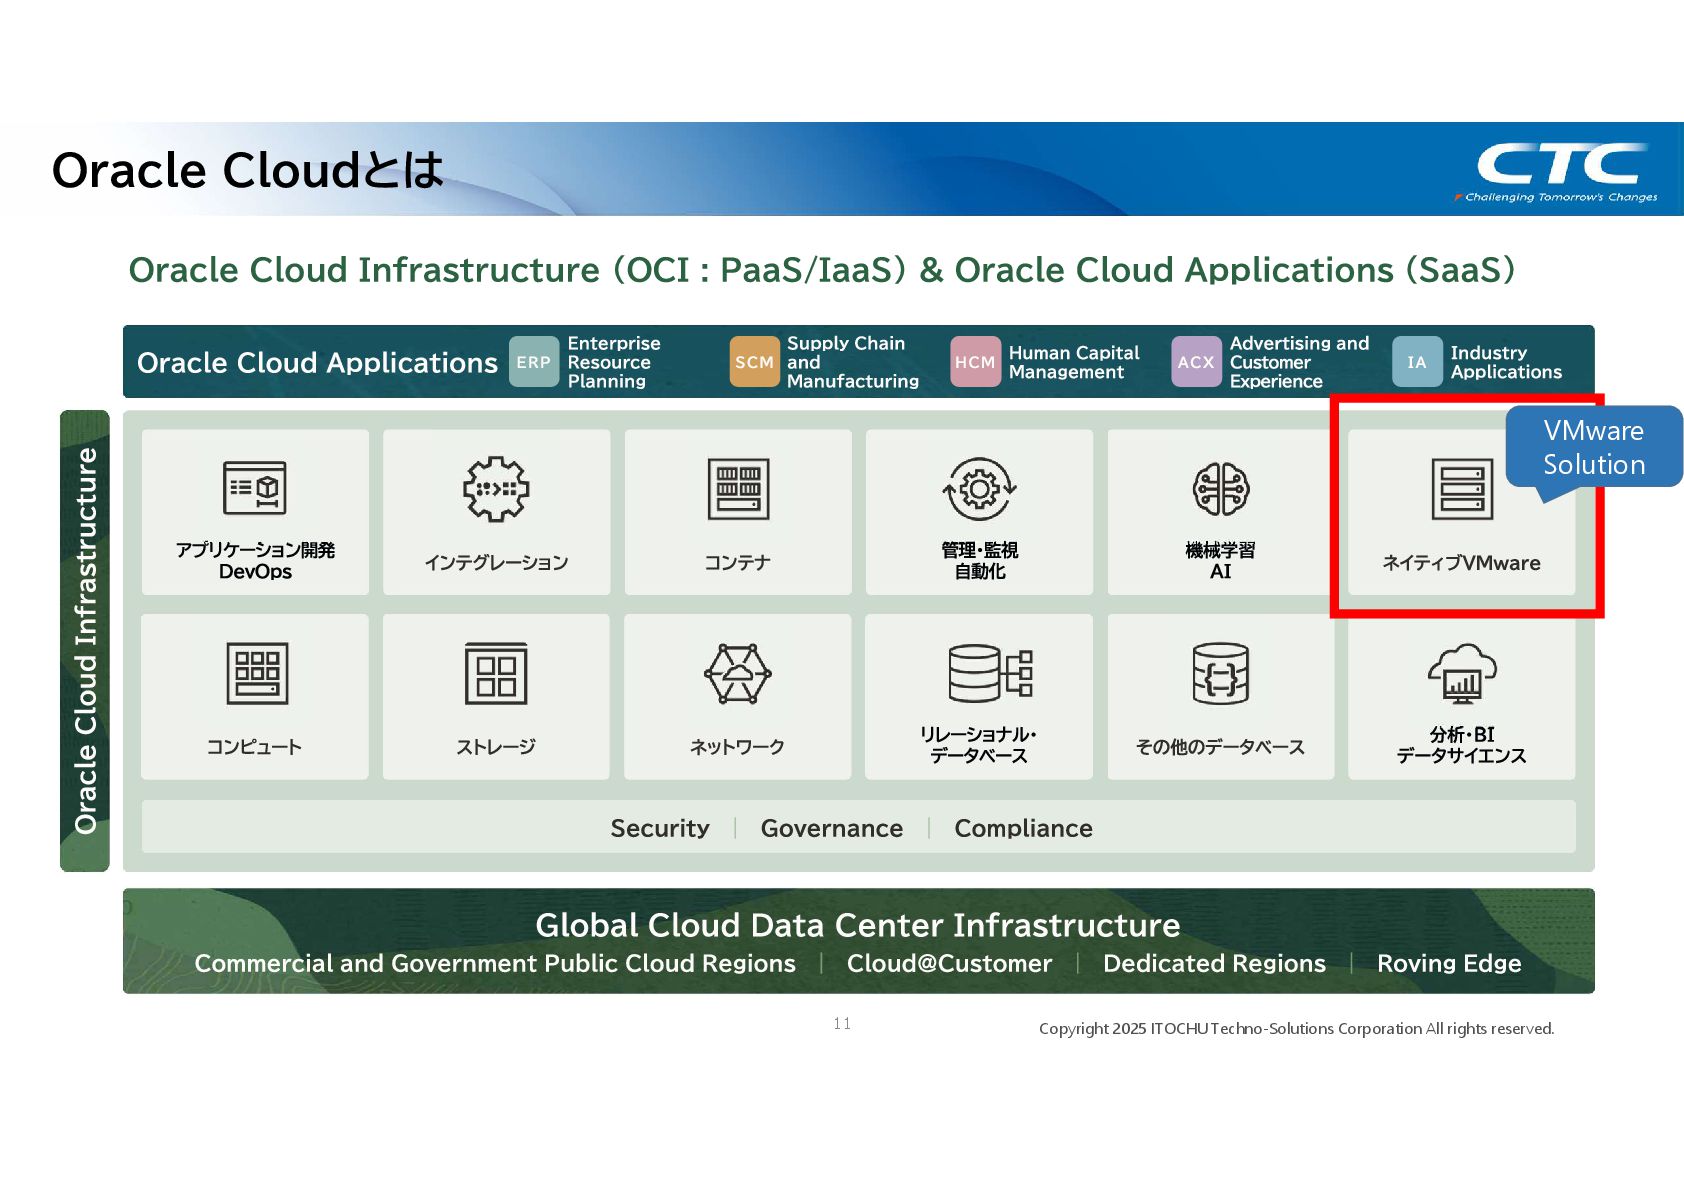Select the analytics BI data science icon

tap(1462, 673)
